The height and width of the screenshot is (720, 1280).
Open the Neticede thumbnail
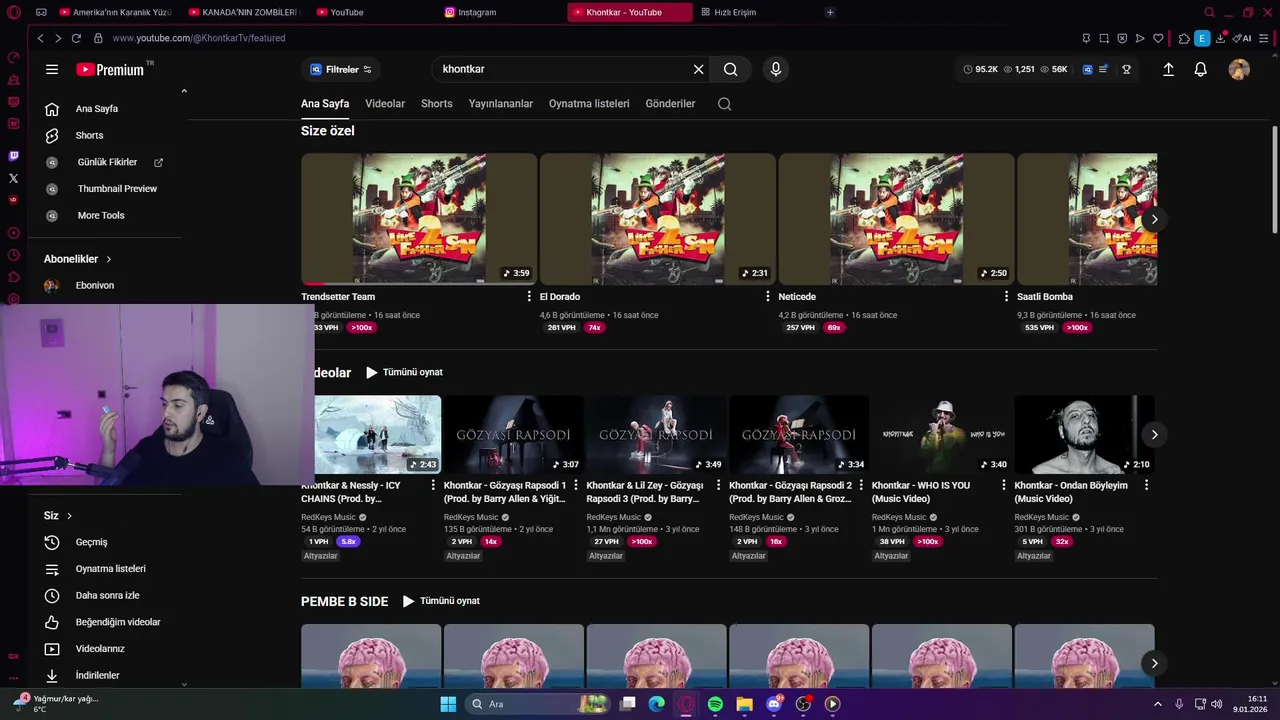[x=897, y=219]
